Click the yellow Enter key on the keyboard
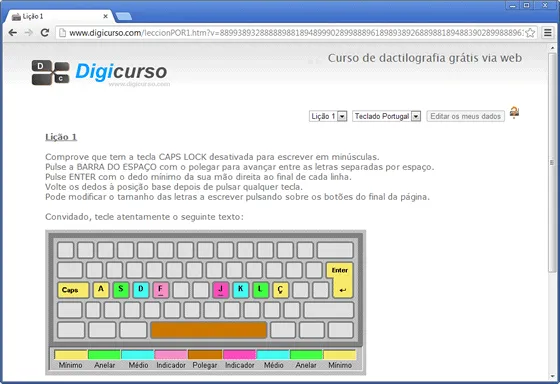Viewport: 560px width, 384px height. 340,280
